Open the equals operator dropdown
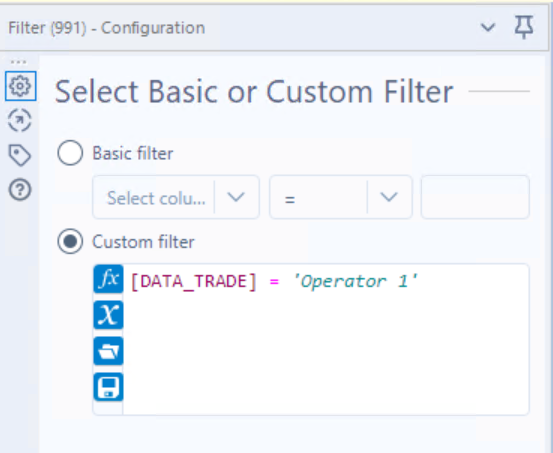This screenshot has width=553, height=453. (341, 197)
